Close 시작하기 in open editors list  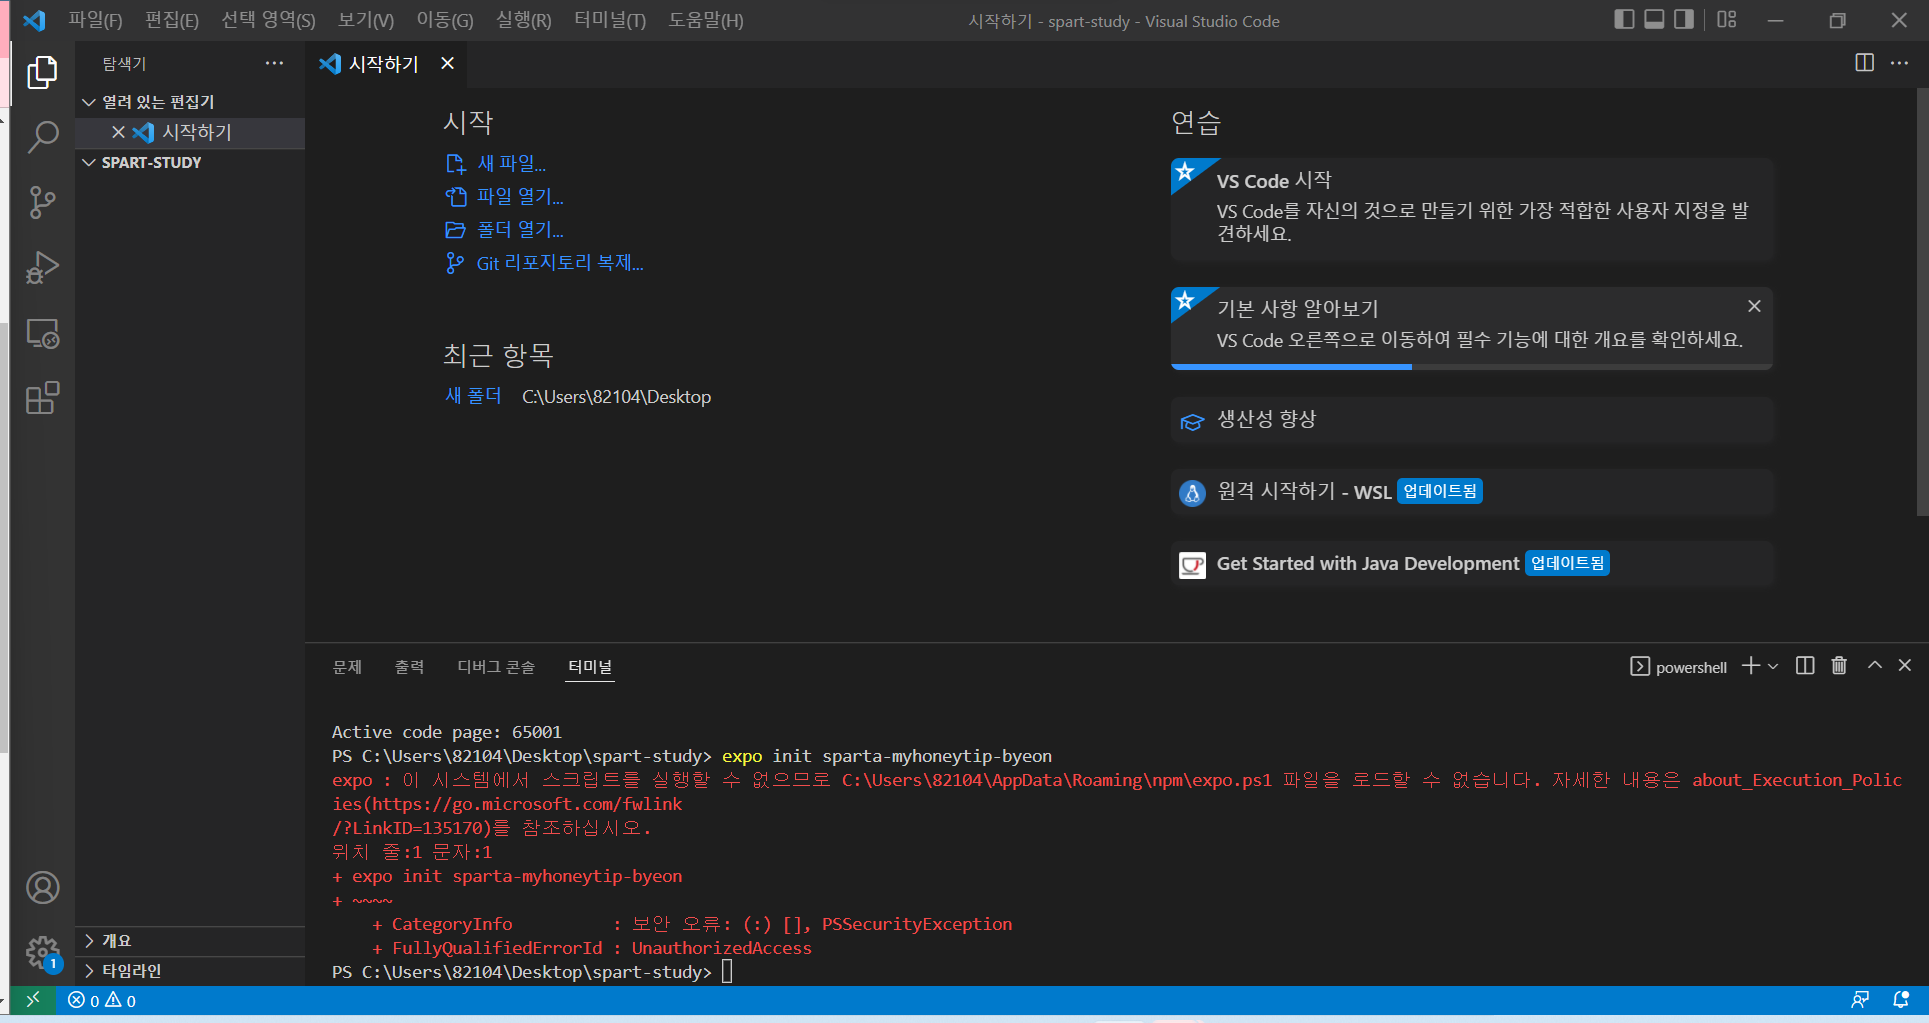118,132
